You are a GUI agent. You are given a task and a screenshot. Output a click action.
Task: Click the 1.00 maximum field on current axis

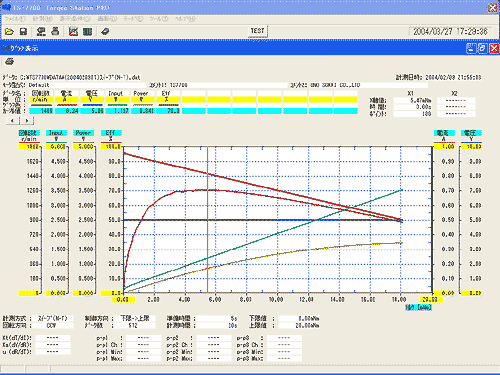tap(444, 147)
